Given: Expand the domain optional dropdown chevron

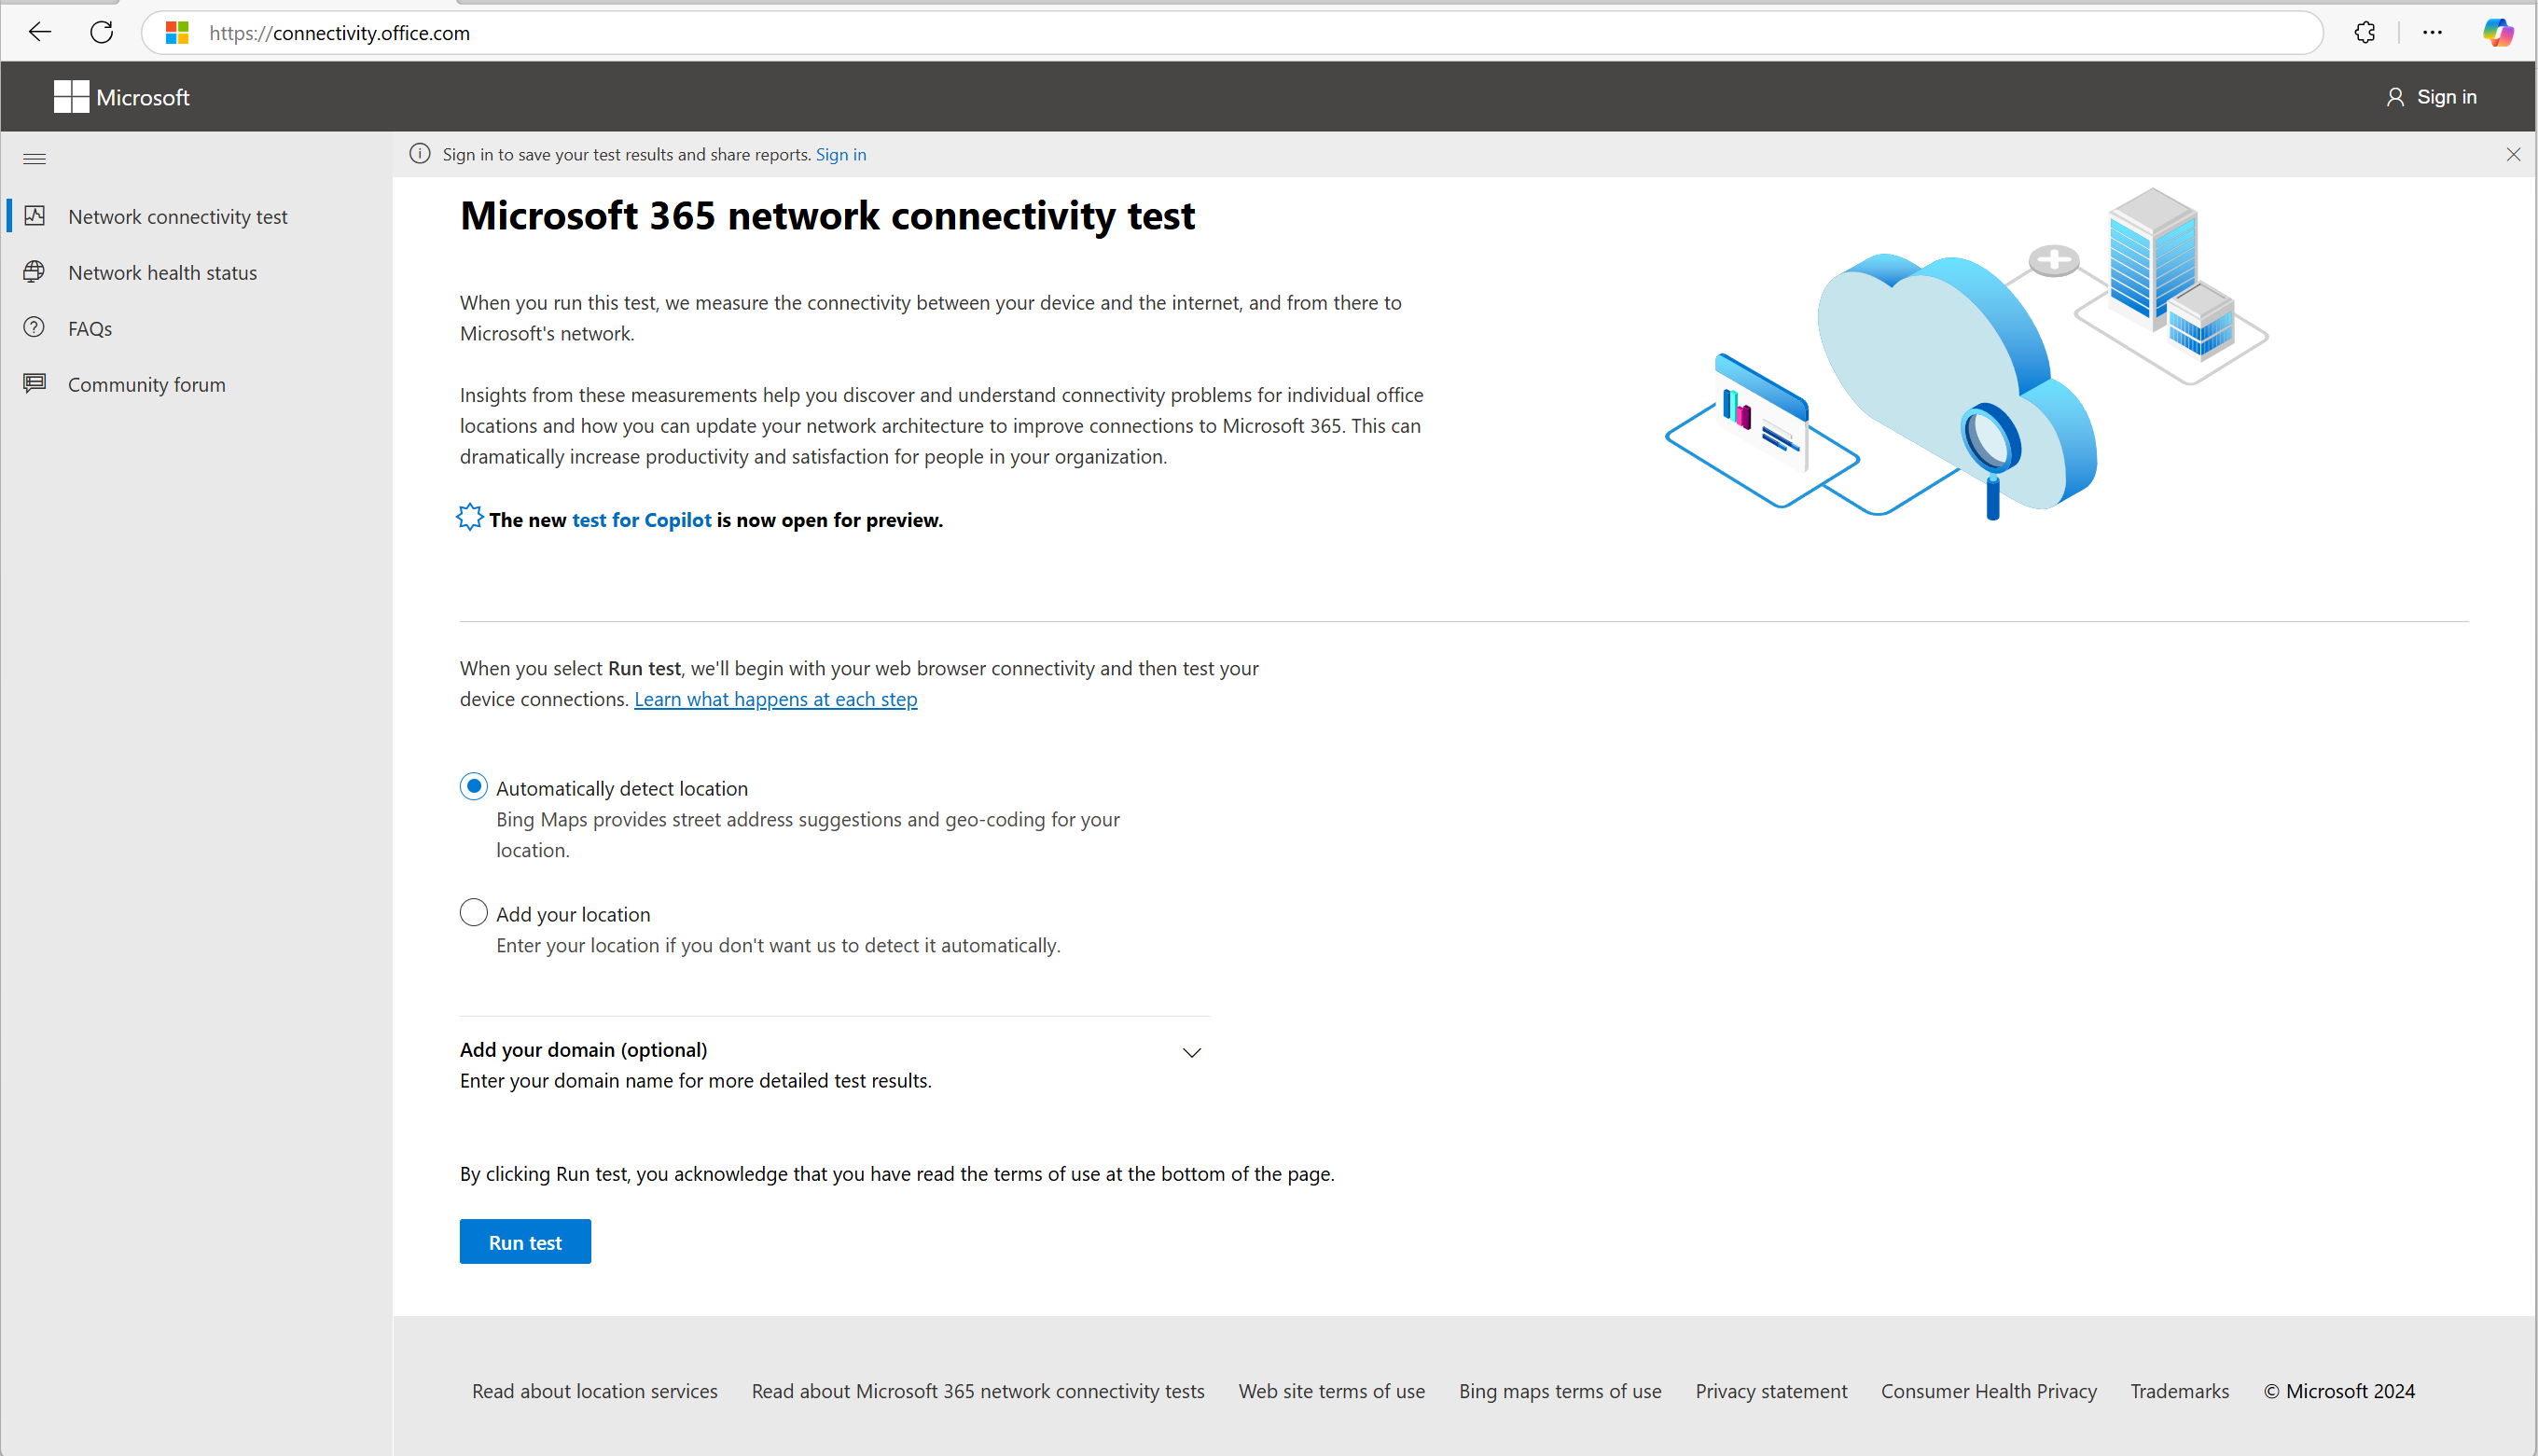Looking at the screenshot, I should click(x=1192, y=1049).
